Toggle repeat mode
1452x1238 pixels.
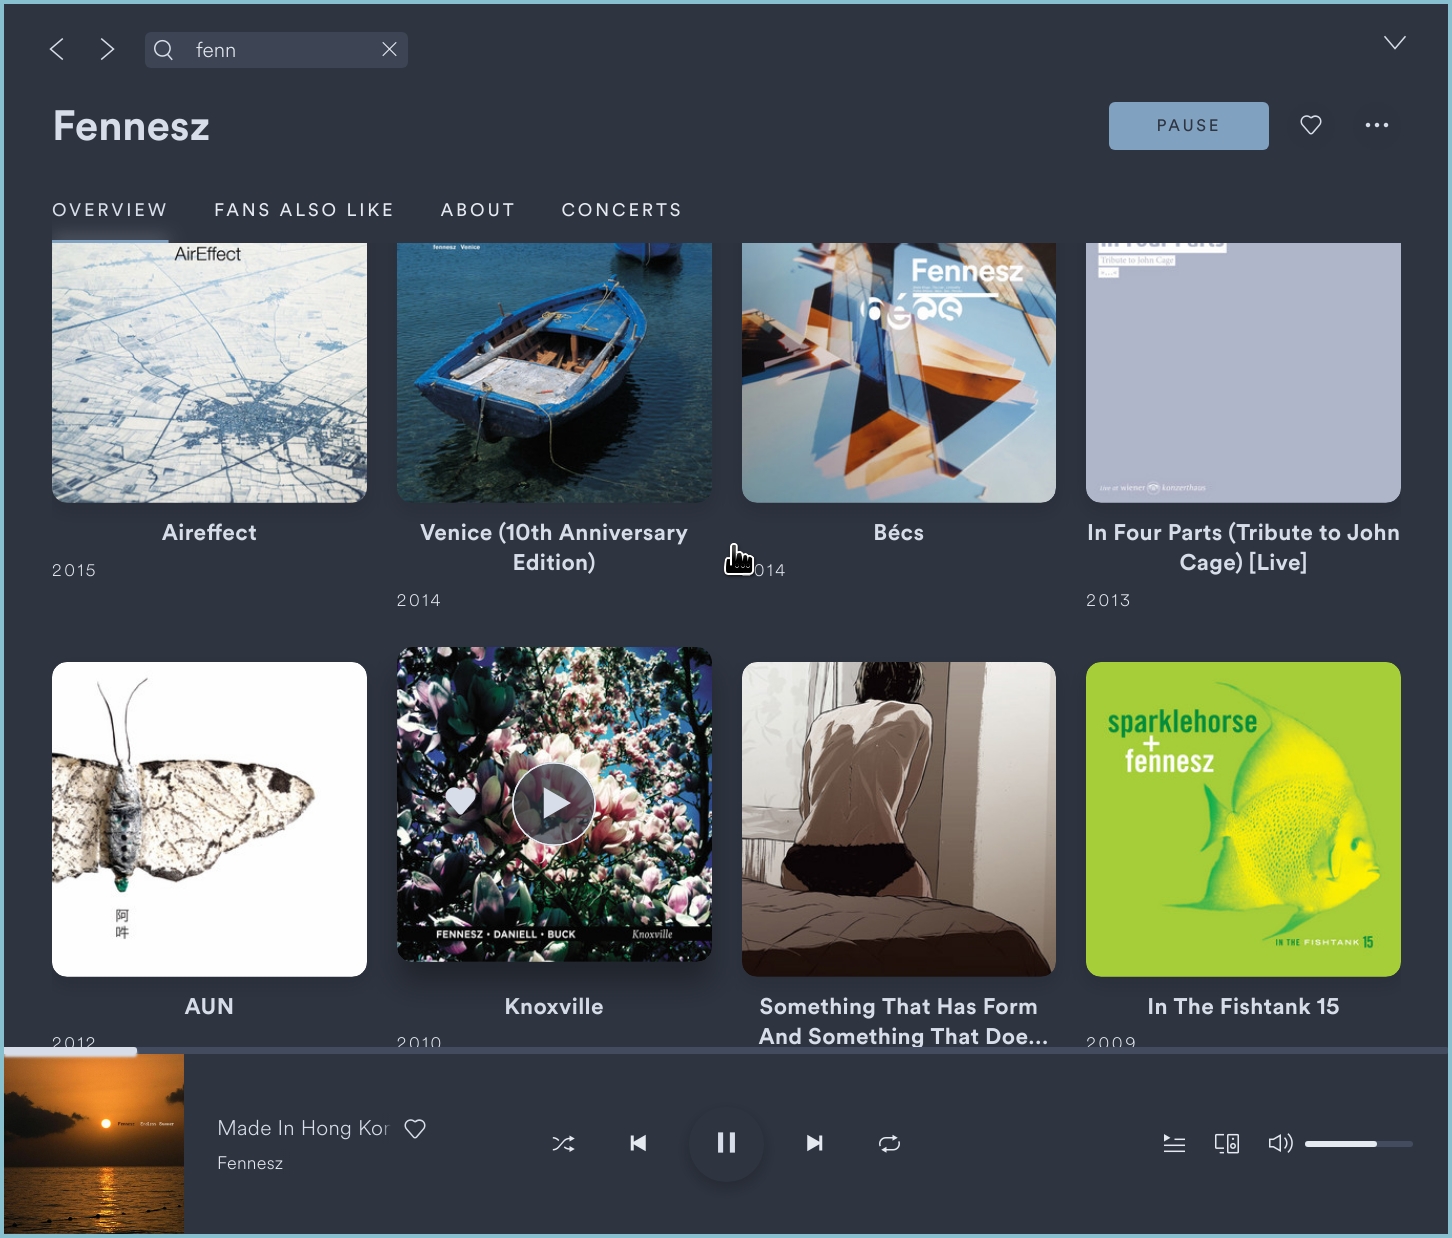[x=889, y=1143]
